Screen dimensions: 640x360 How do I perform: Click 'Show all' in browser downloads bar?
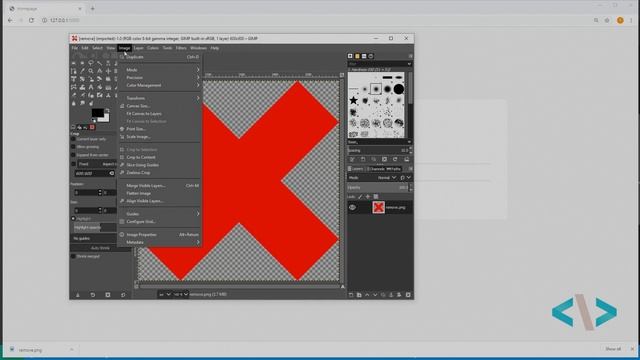[x=613, y=349]
